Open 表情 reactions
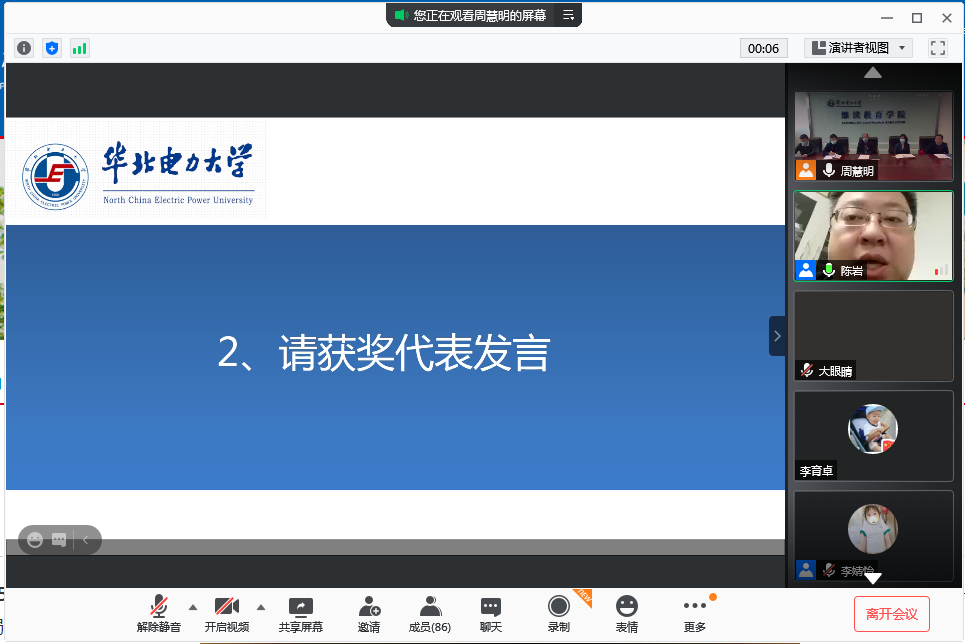 627,612
